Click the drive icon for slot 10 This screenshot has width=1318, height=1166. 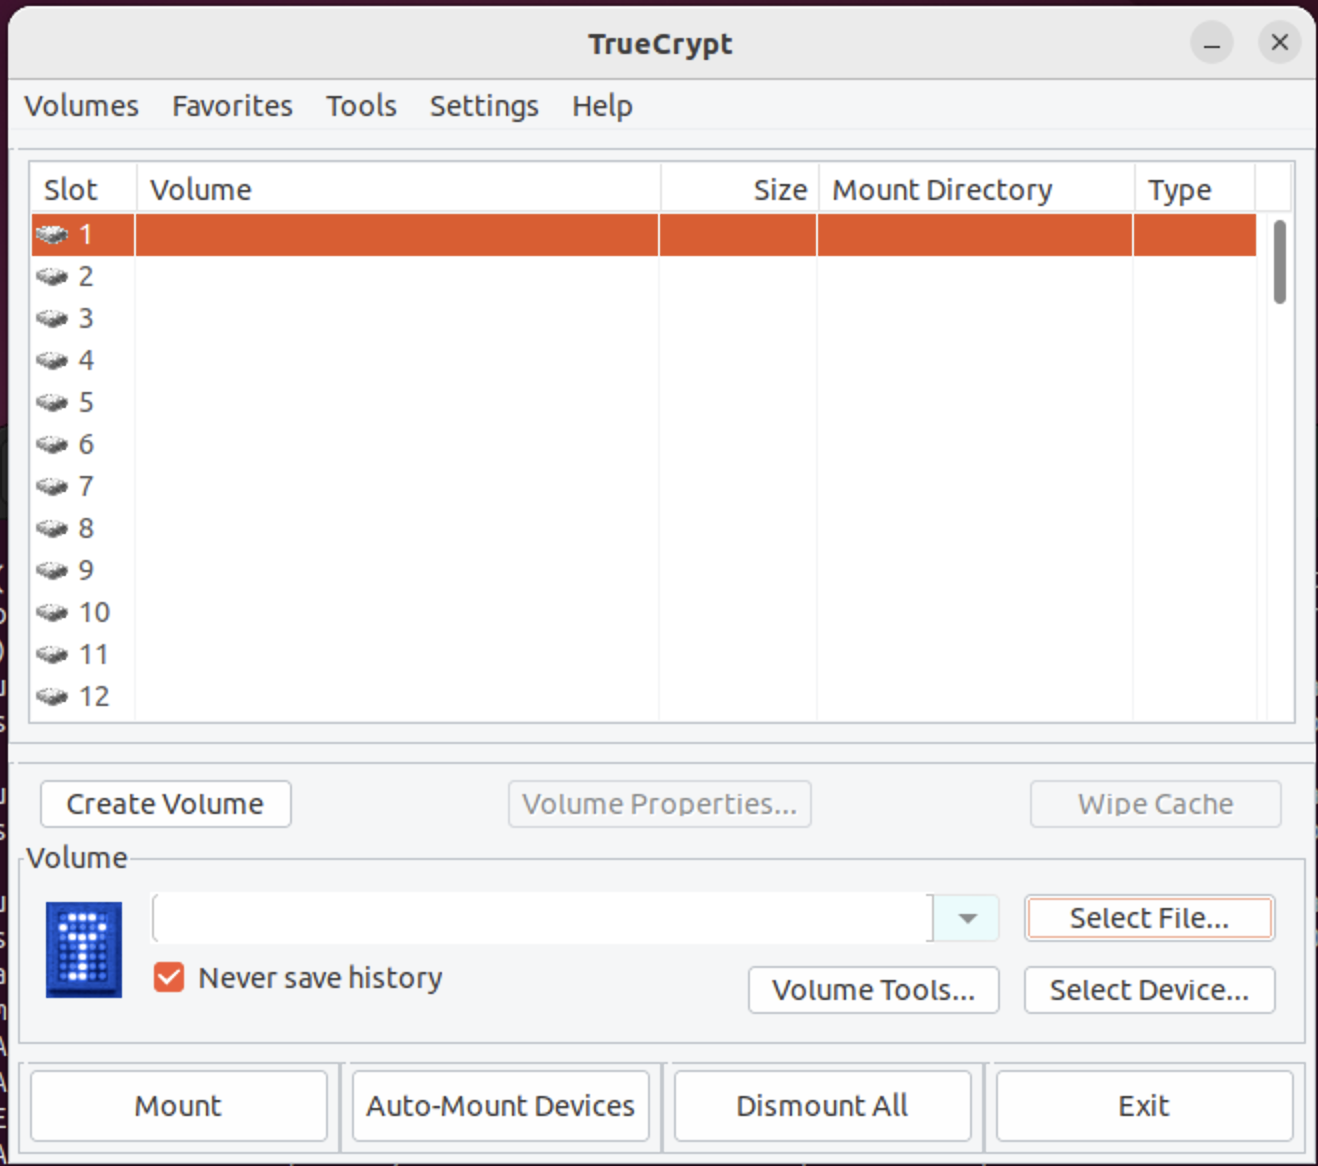tap(51, 613)
